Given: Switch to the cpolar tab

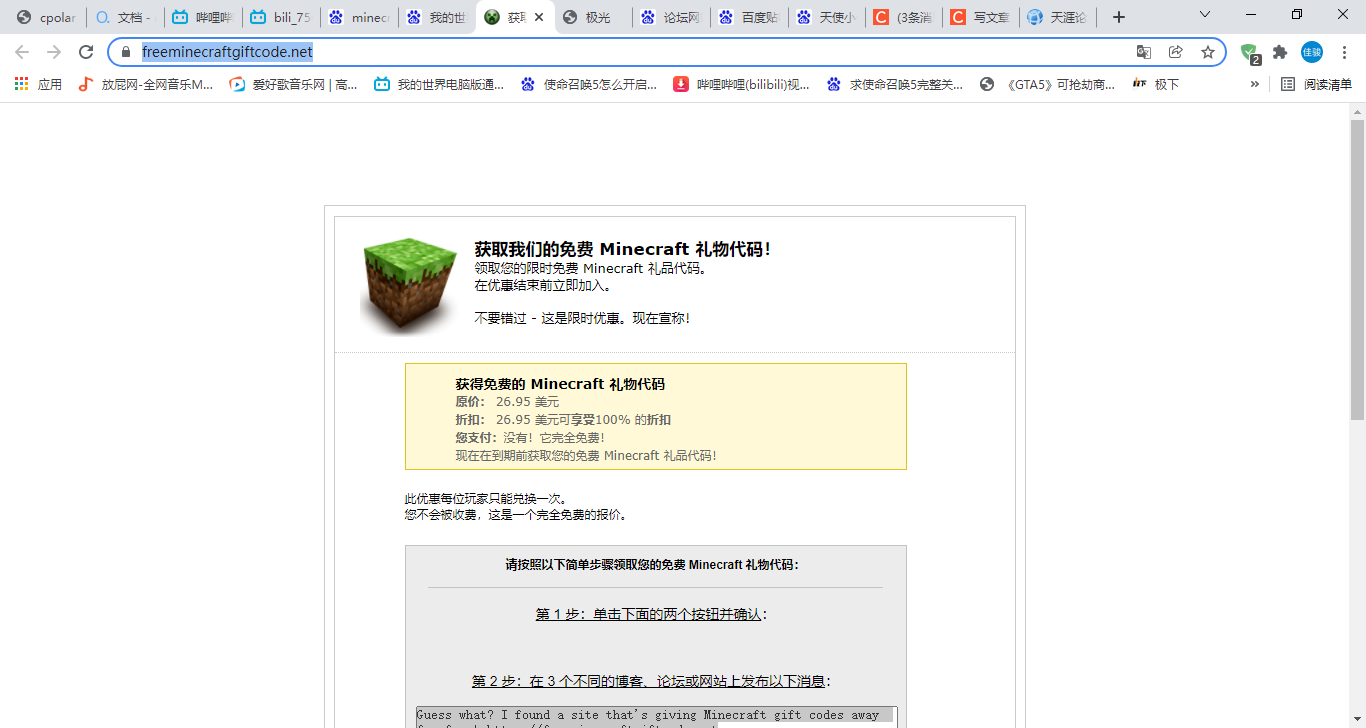Looking at the screenshot, I should [46, 17].
